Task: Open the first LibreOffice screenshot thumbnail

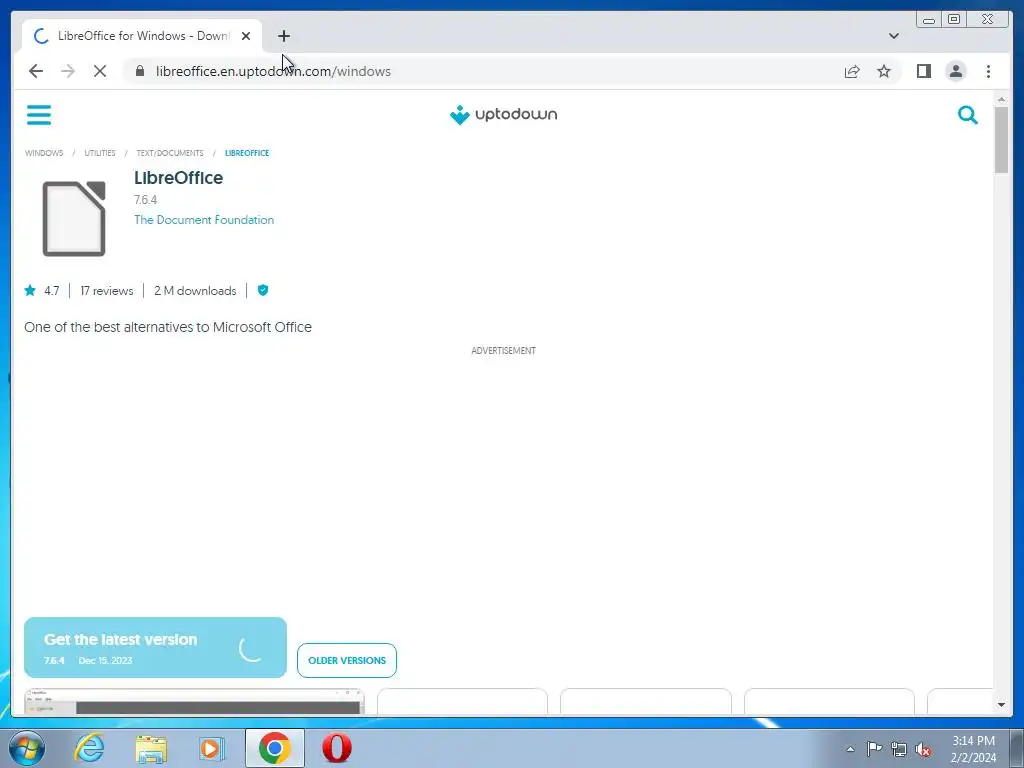Action: coord(194,702)
